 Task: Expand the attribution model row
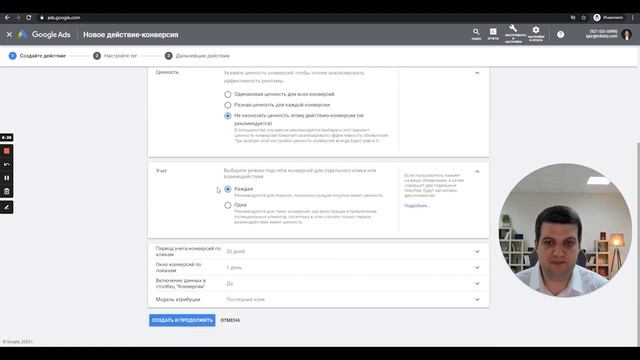pos(318,300)
